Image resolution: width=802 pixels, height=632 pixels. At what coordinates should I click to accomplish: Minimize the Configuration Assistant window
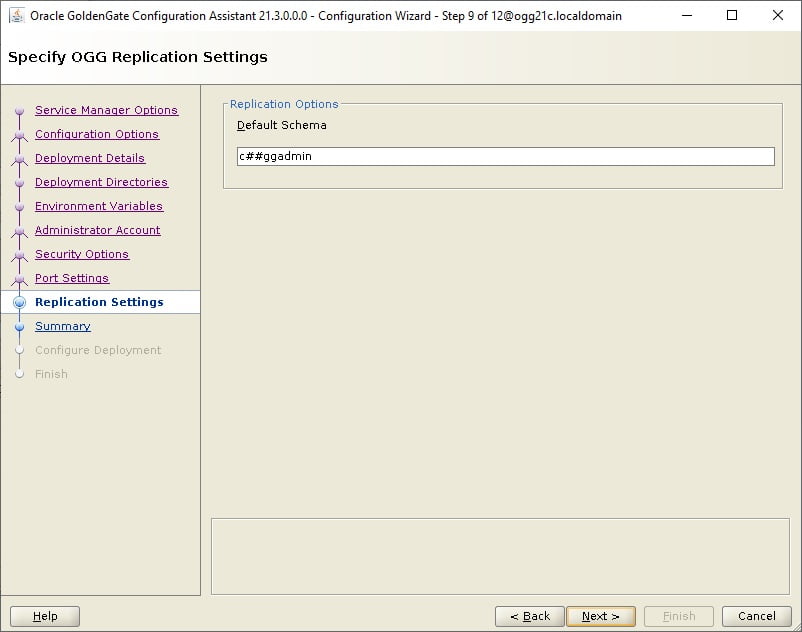[687, 15]
